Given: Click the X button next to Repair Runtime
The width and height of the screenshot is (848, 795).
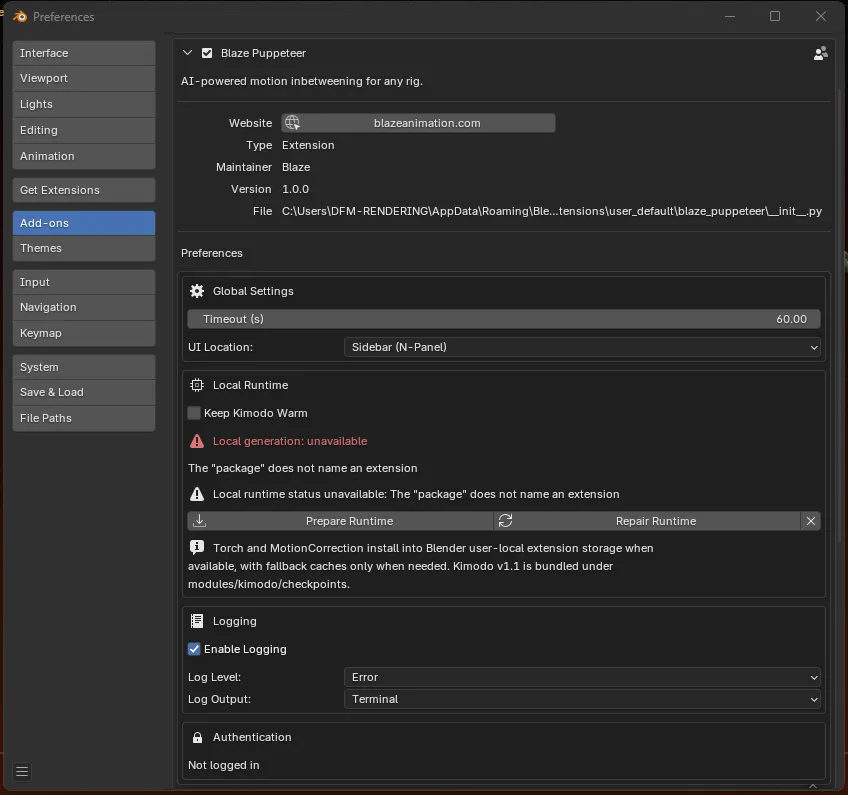Looking at the screenshot, I should 810,521.
